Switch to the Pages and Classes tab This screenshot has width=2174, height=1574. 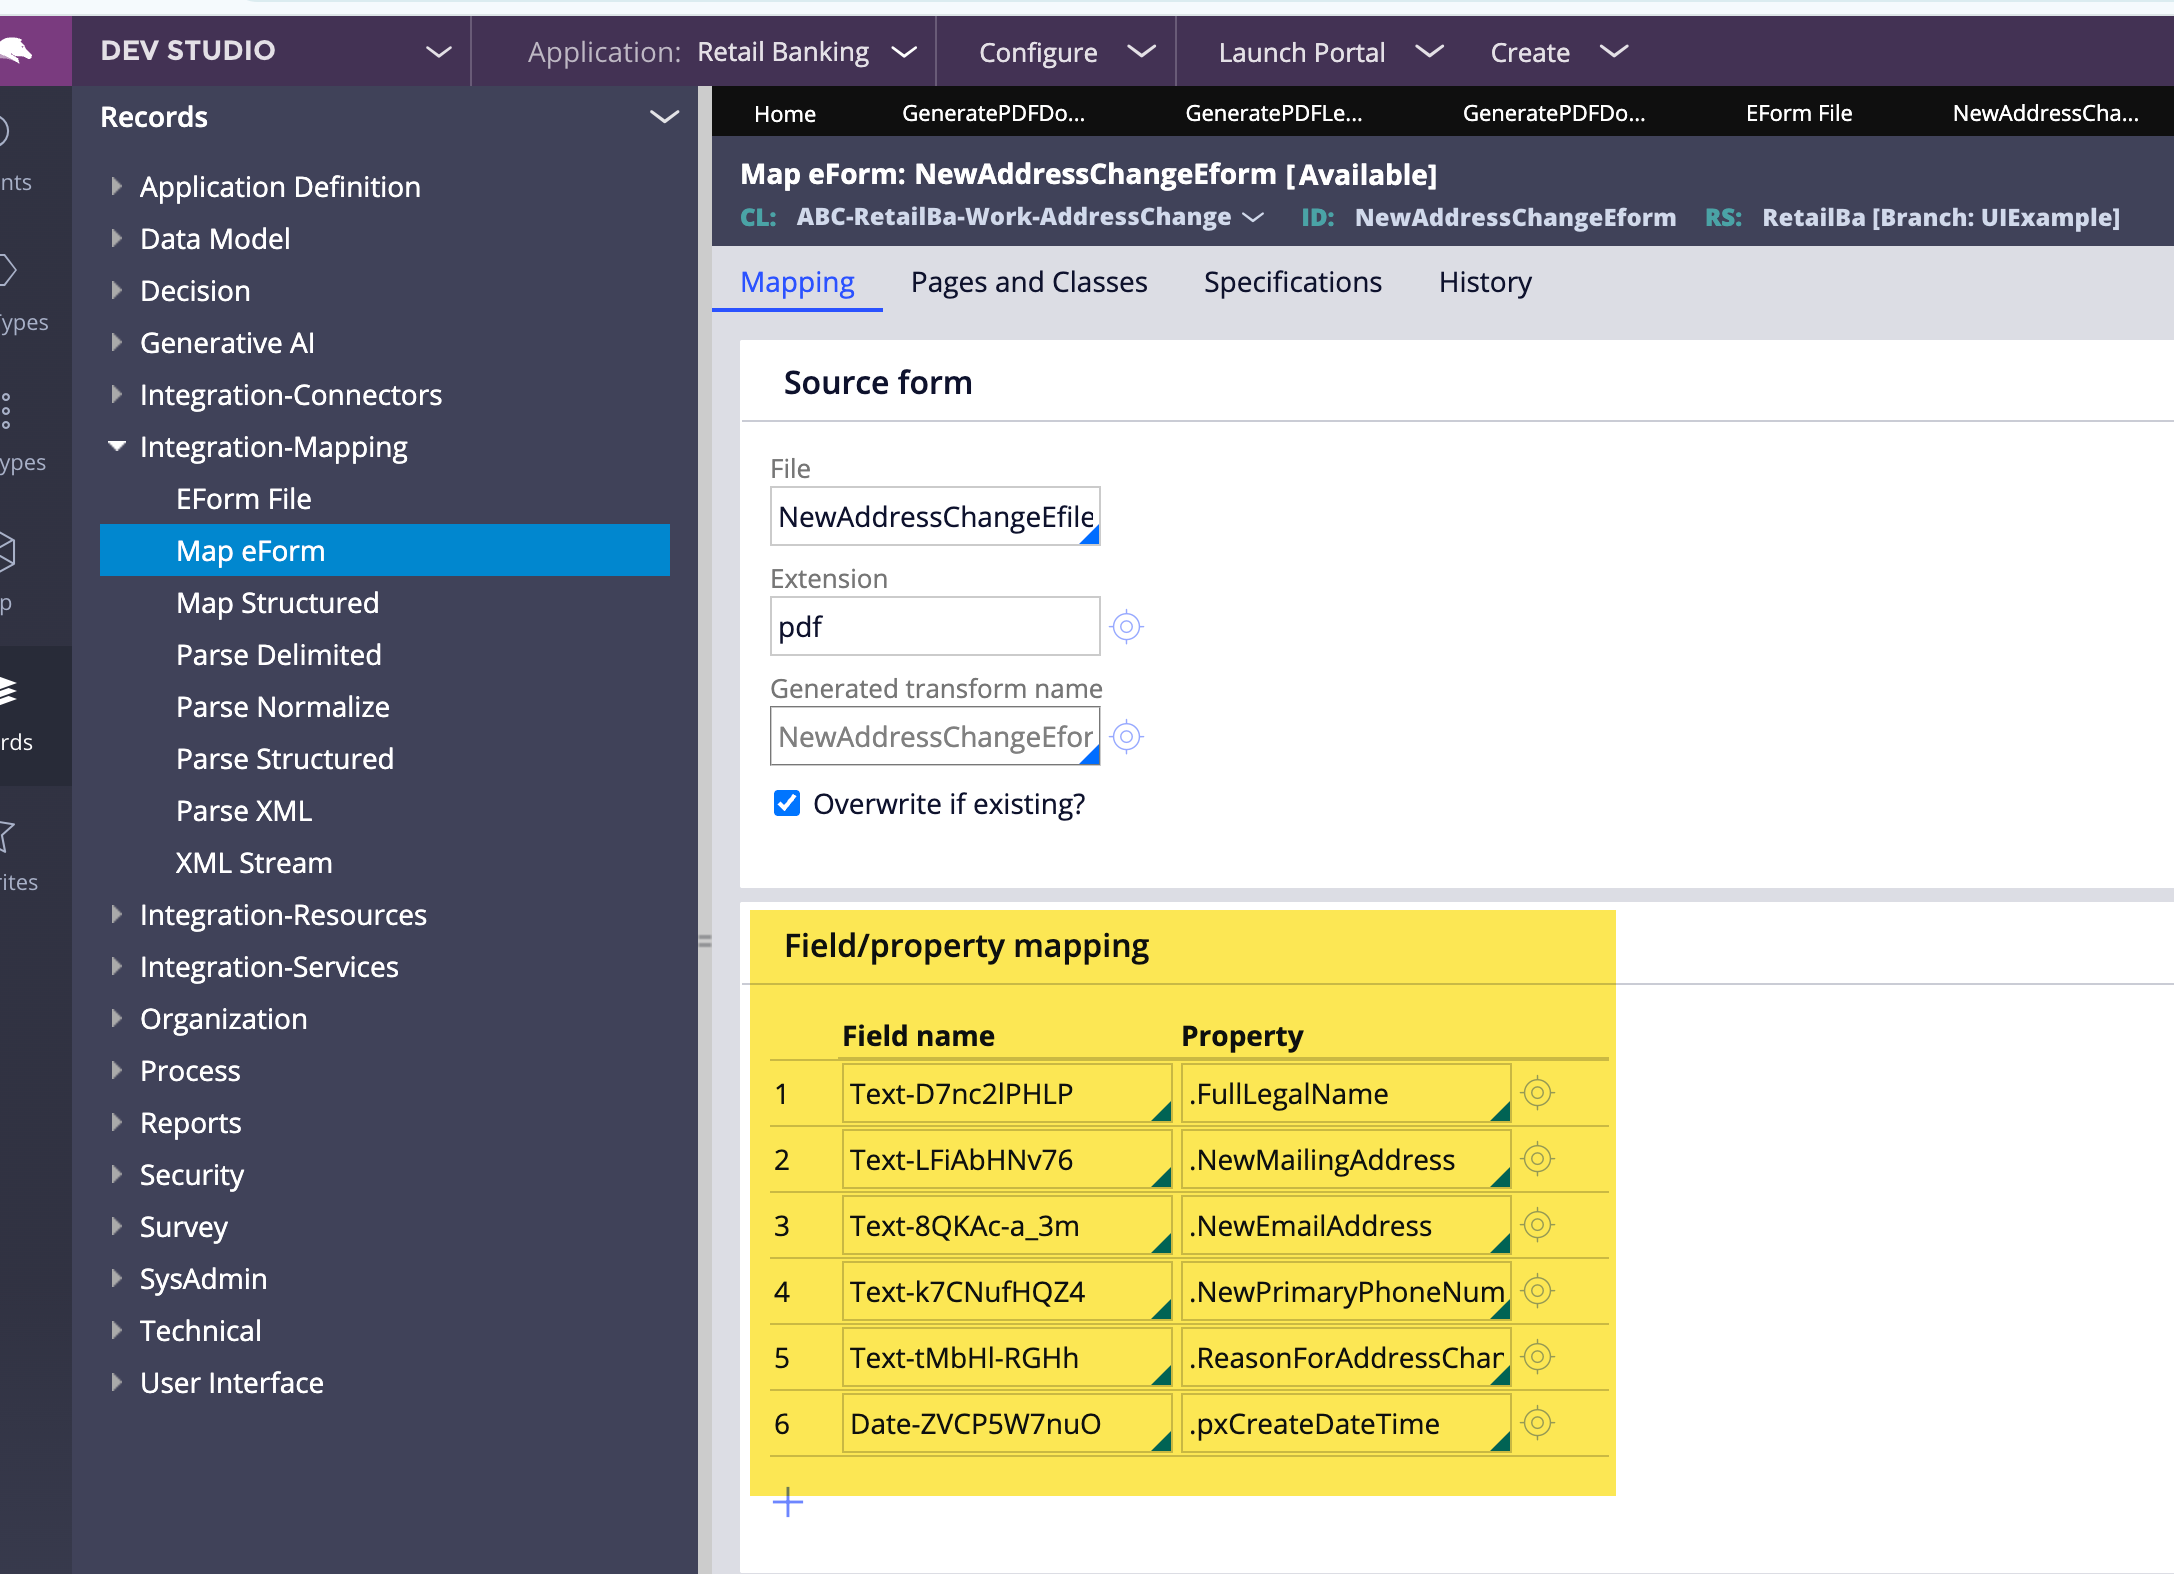click(x=1029, y=282)
